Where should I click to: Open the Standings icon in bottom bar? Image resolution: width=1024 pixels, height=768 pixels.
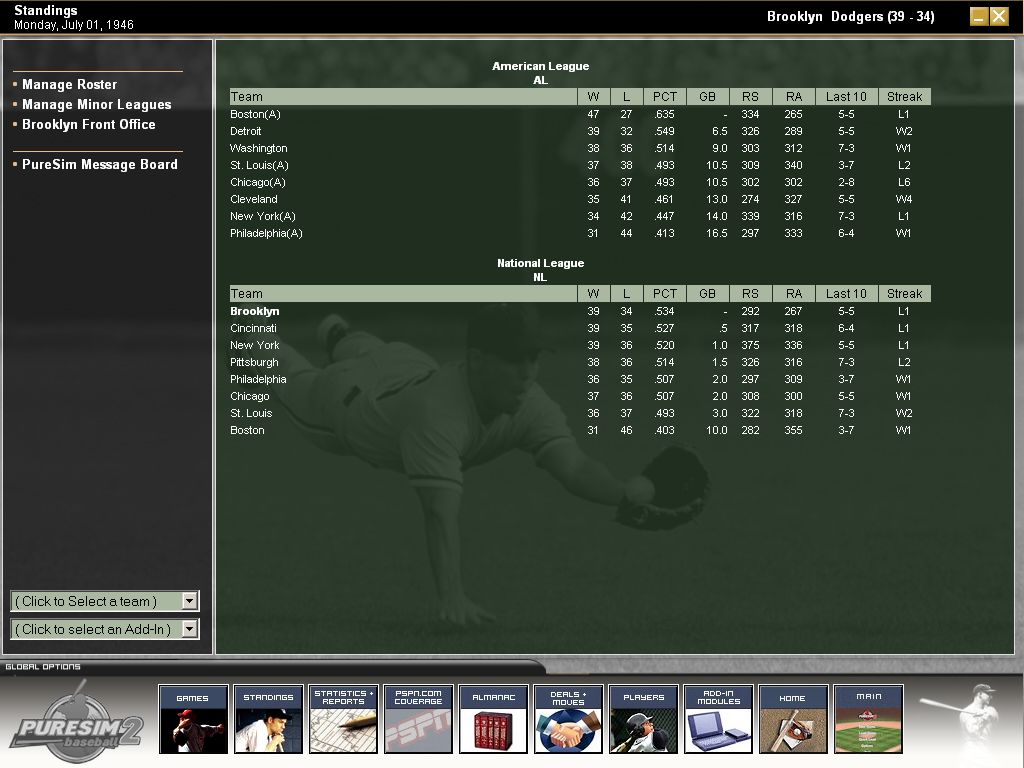point(268,719)
